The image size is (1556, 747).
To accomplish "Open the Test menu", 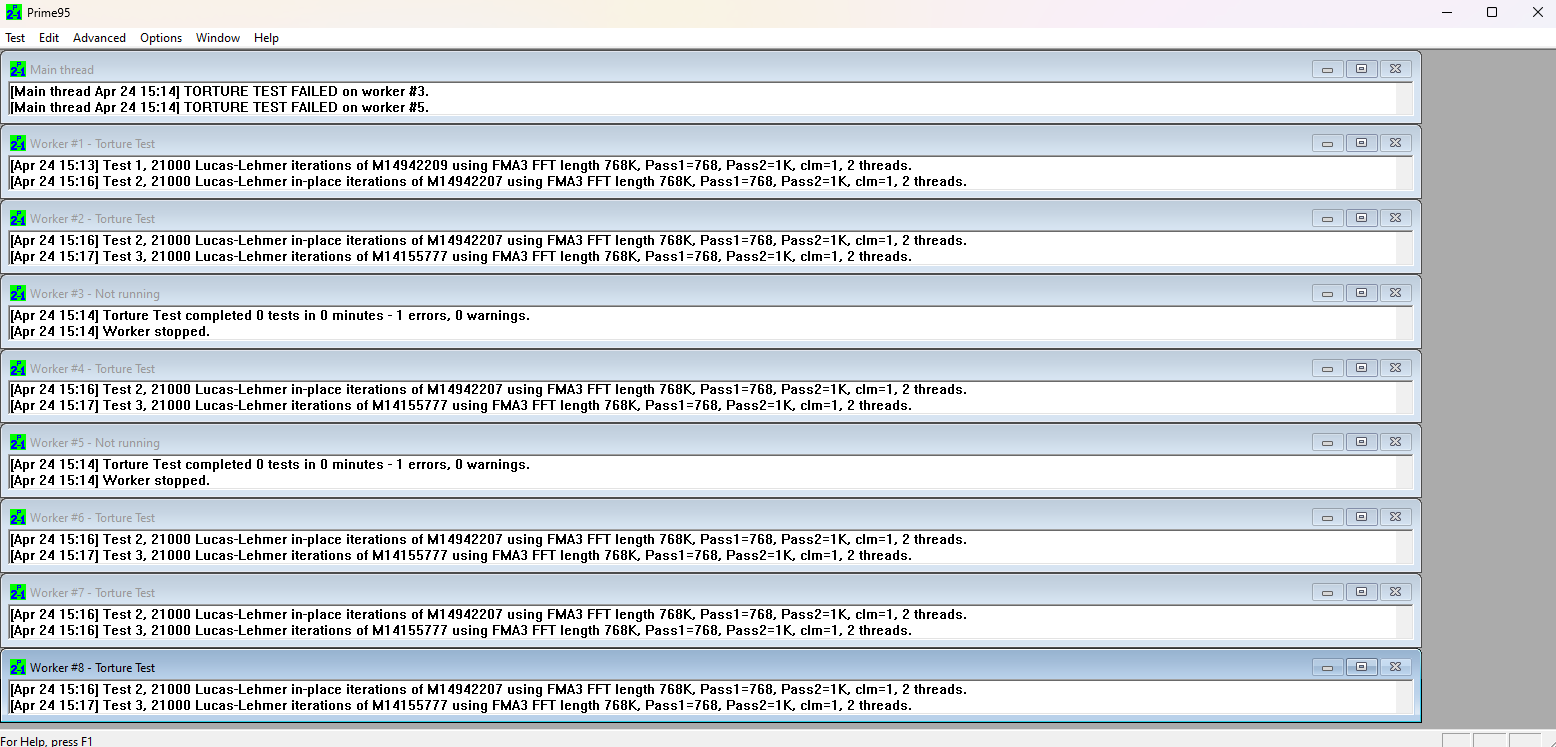I will click(x=15, y=38).
